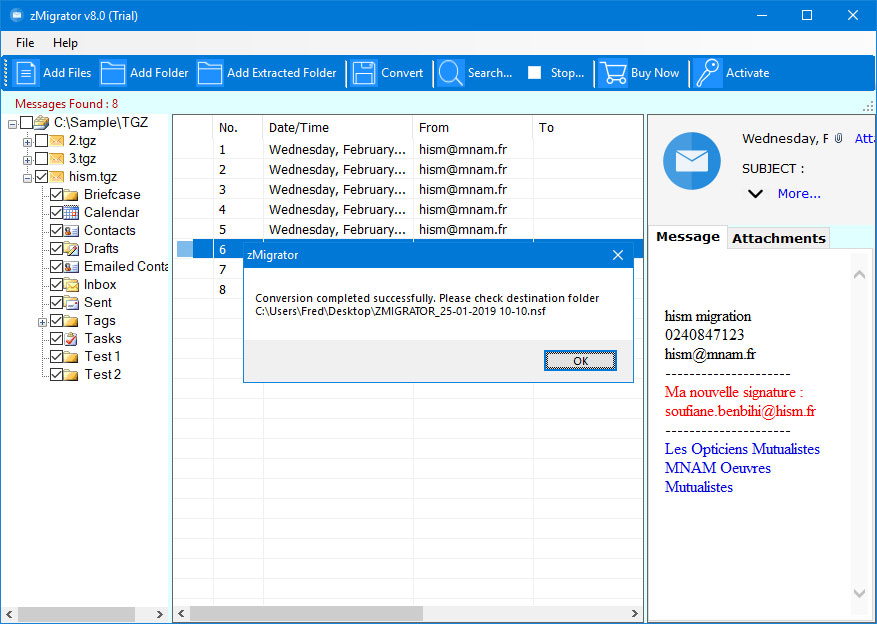This screenshot has height=624, width=877.
Task: Click the Calendar folder icon
Action: point(71,212)
